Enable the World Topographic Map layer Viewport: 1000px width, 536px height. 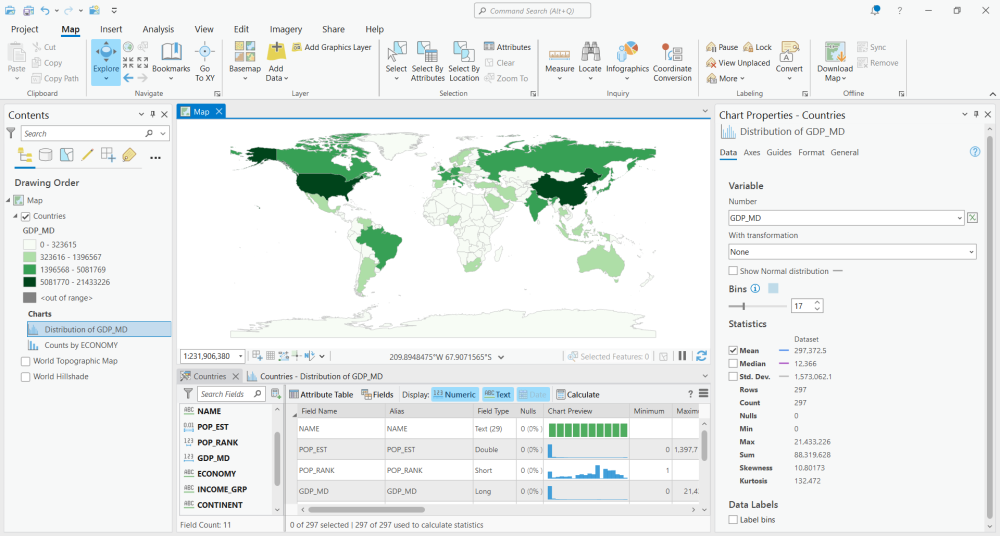point(26,361)
